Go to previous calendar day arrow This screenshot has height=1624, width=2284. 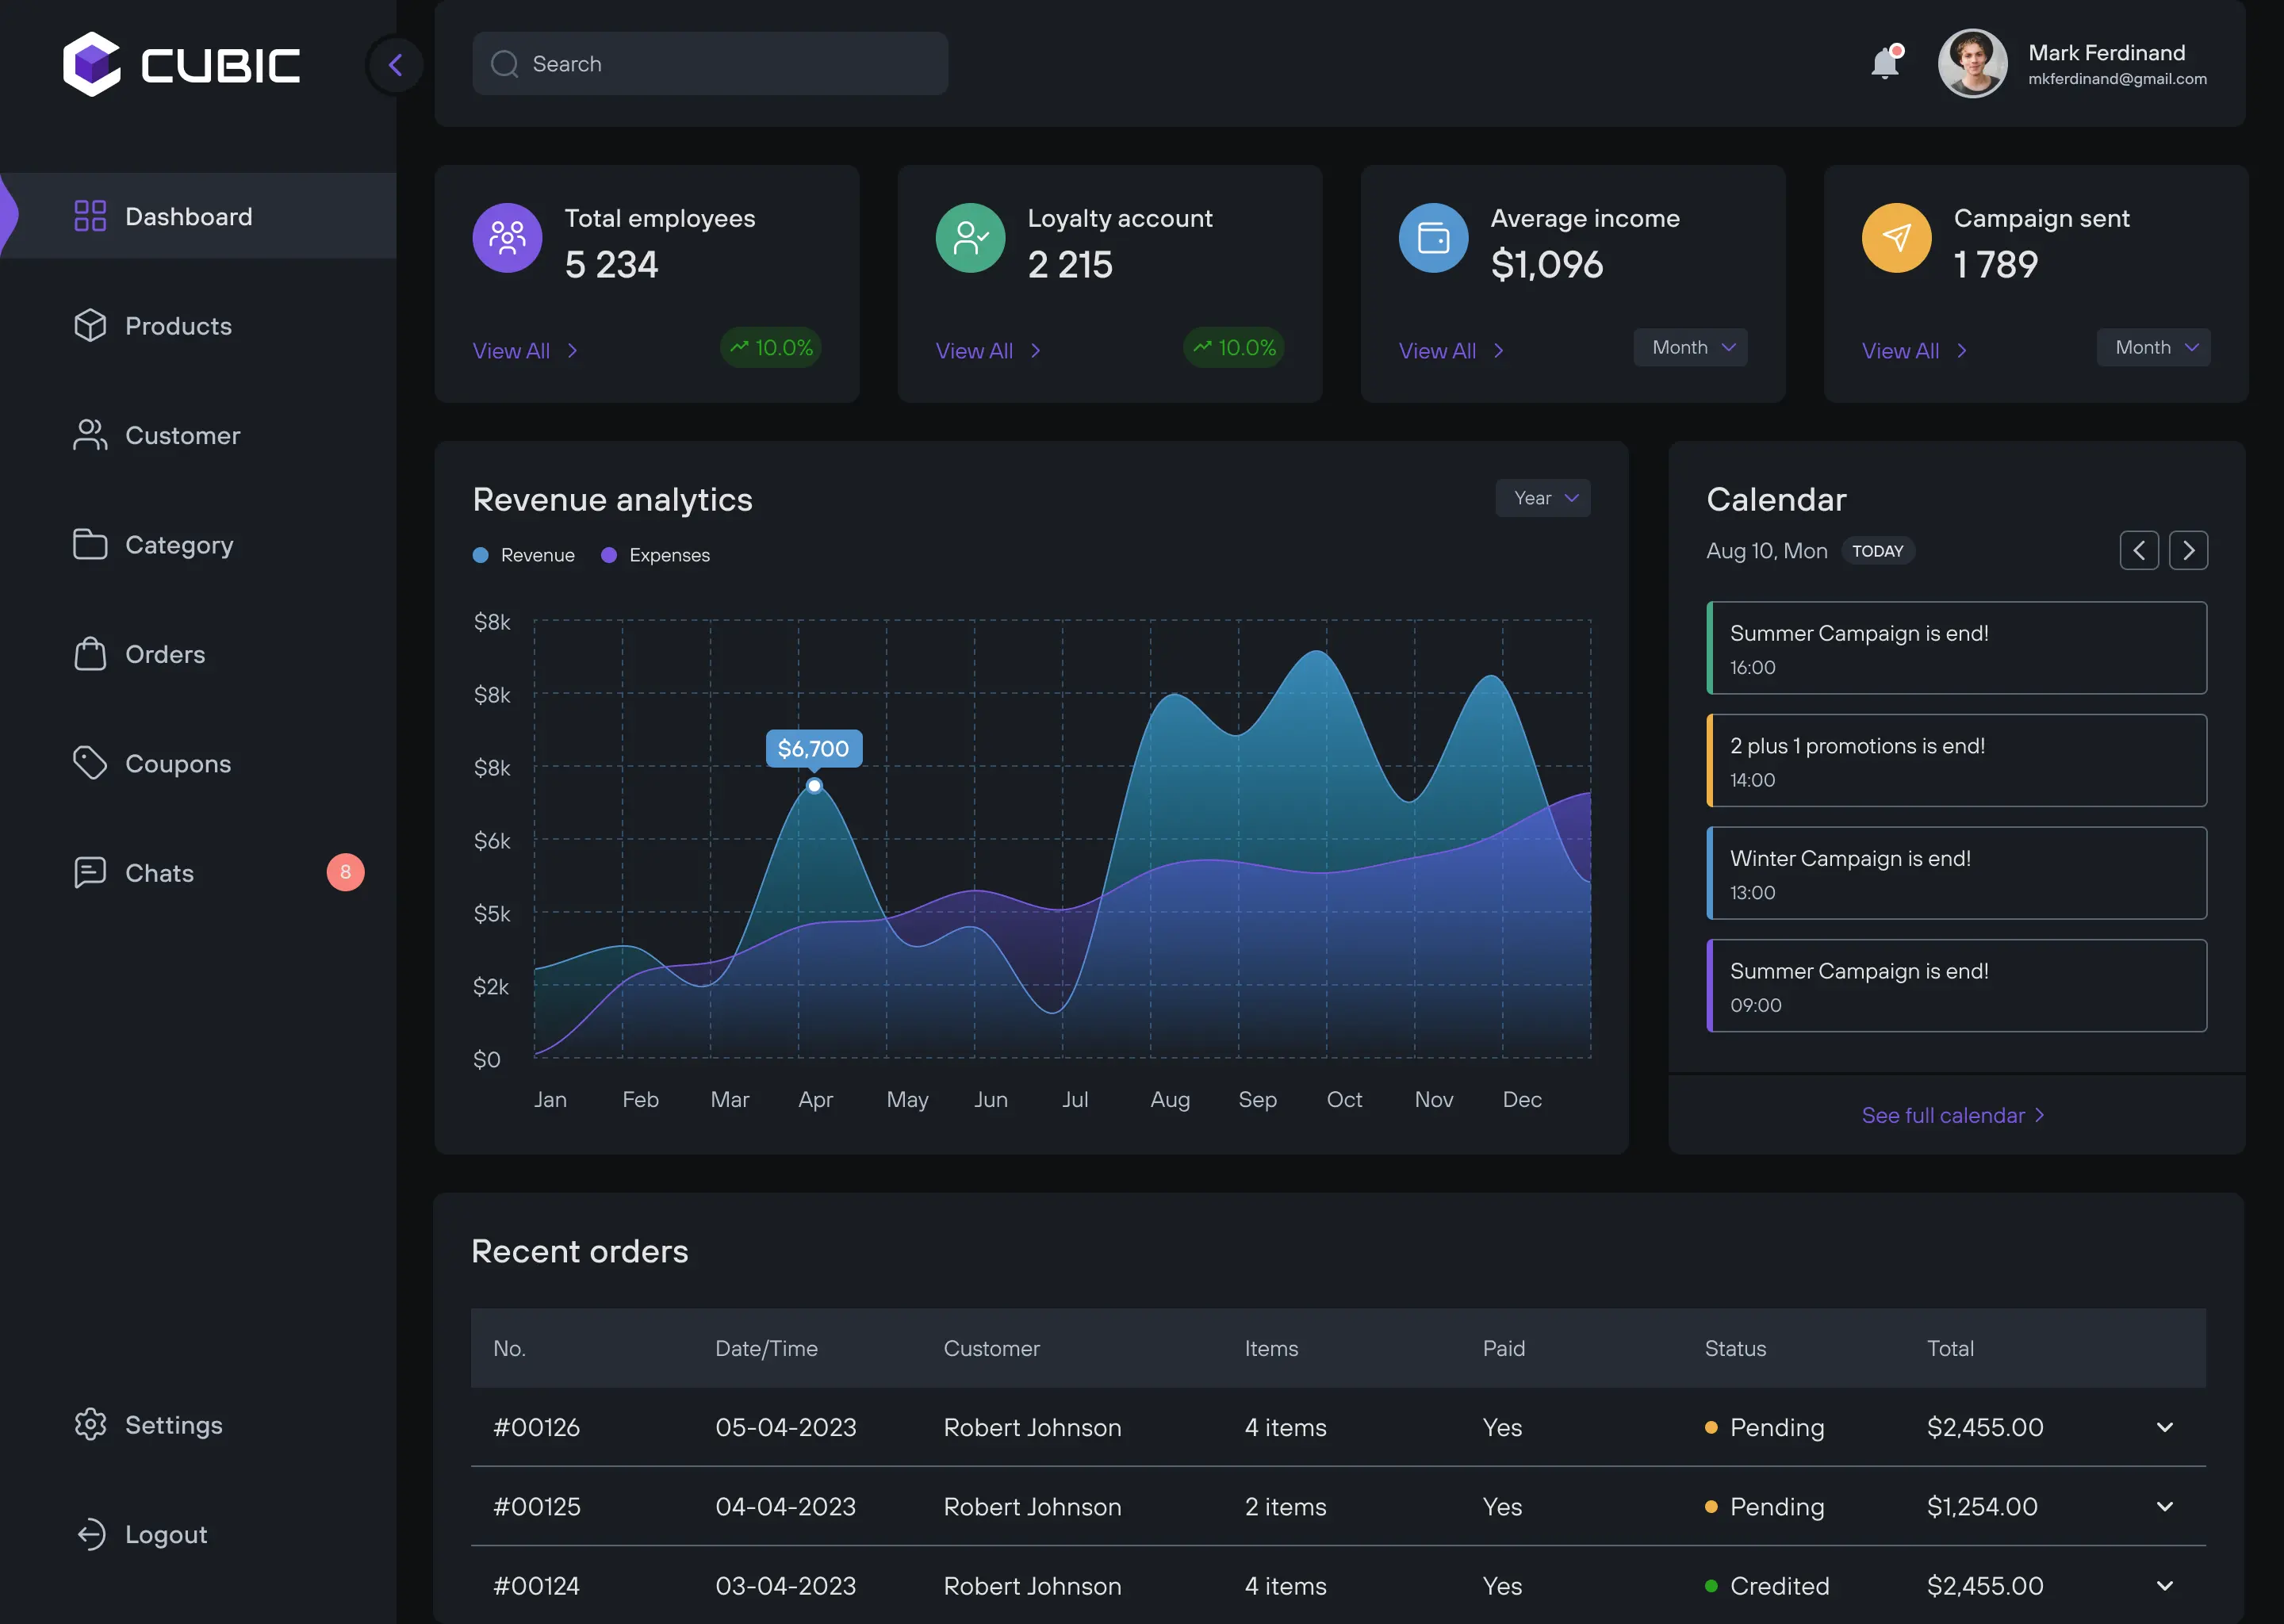[2138, 550]
